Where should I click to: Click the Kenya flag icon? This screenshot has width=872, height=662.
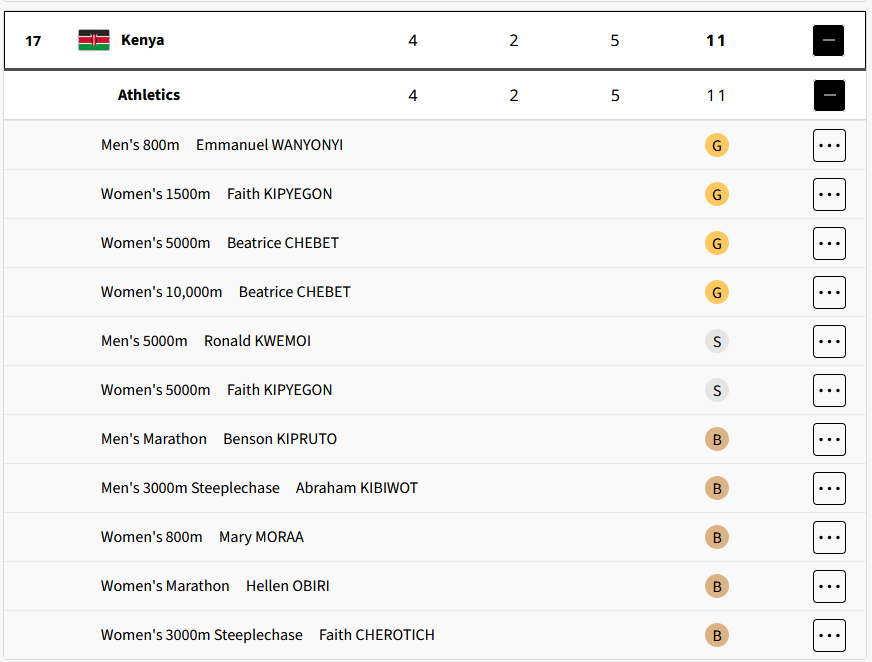coord(94,41)
